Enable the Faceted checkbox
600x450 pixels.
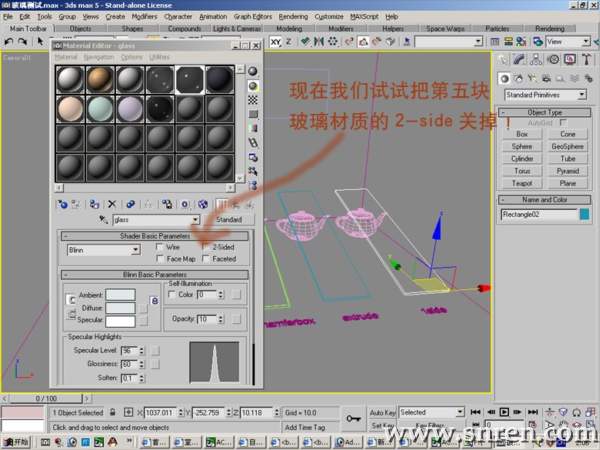coord(206,259)
